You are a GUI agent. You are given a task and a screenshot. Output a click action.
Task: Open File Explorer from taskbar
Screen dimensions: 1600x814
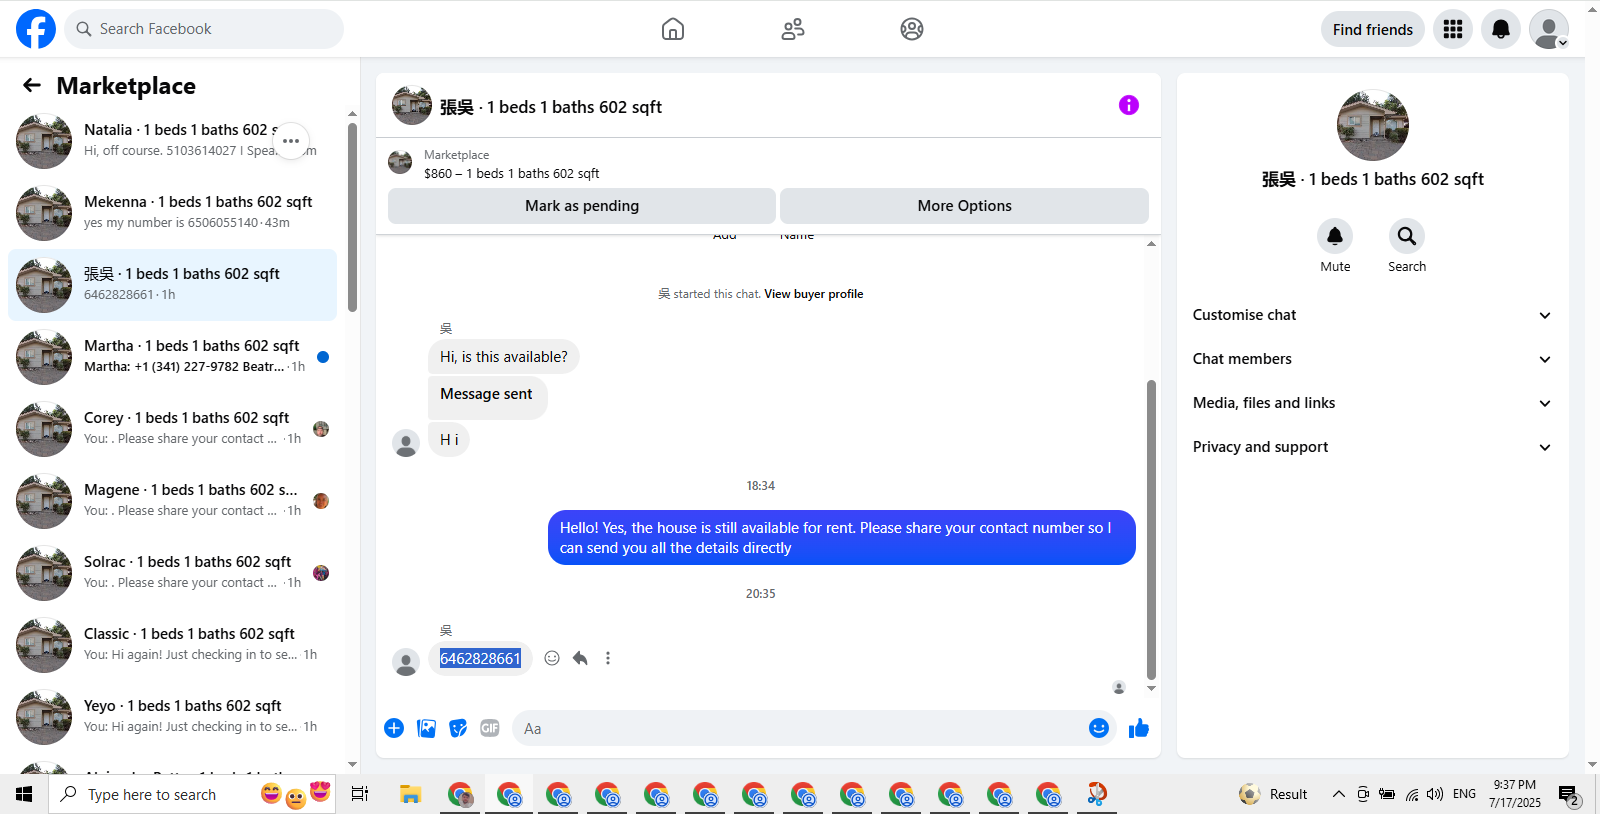410,794
